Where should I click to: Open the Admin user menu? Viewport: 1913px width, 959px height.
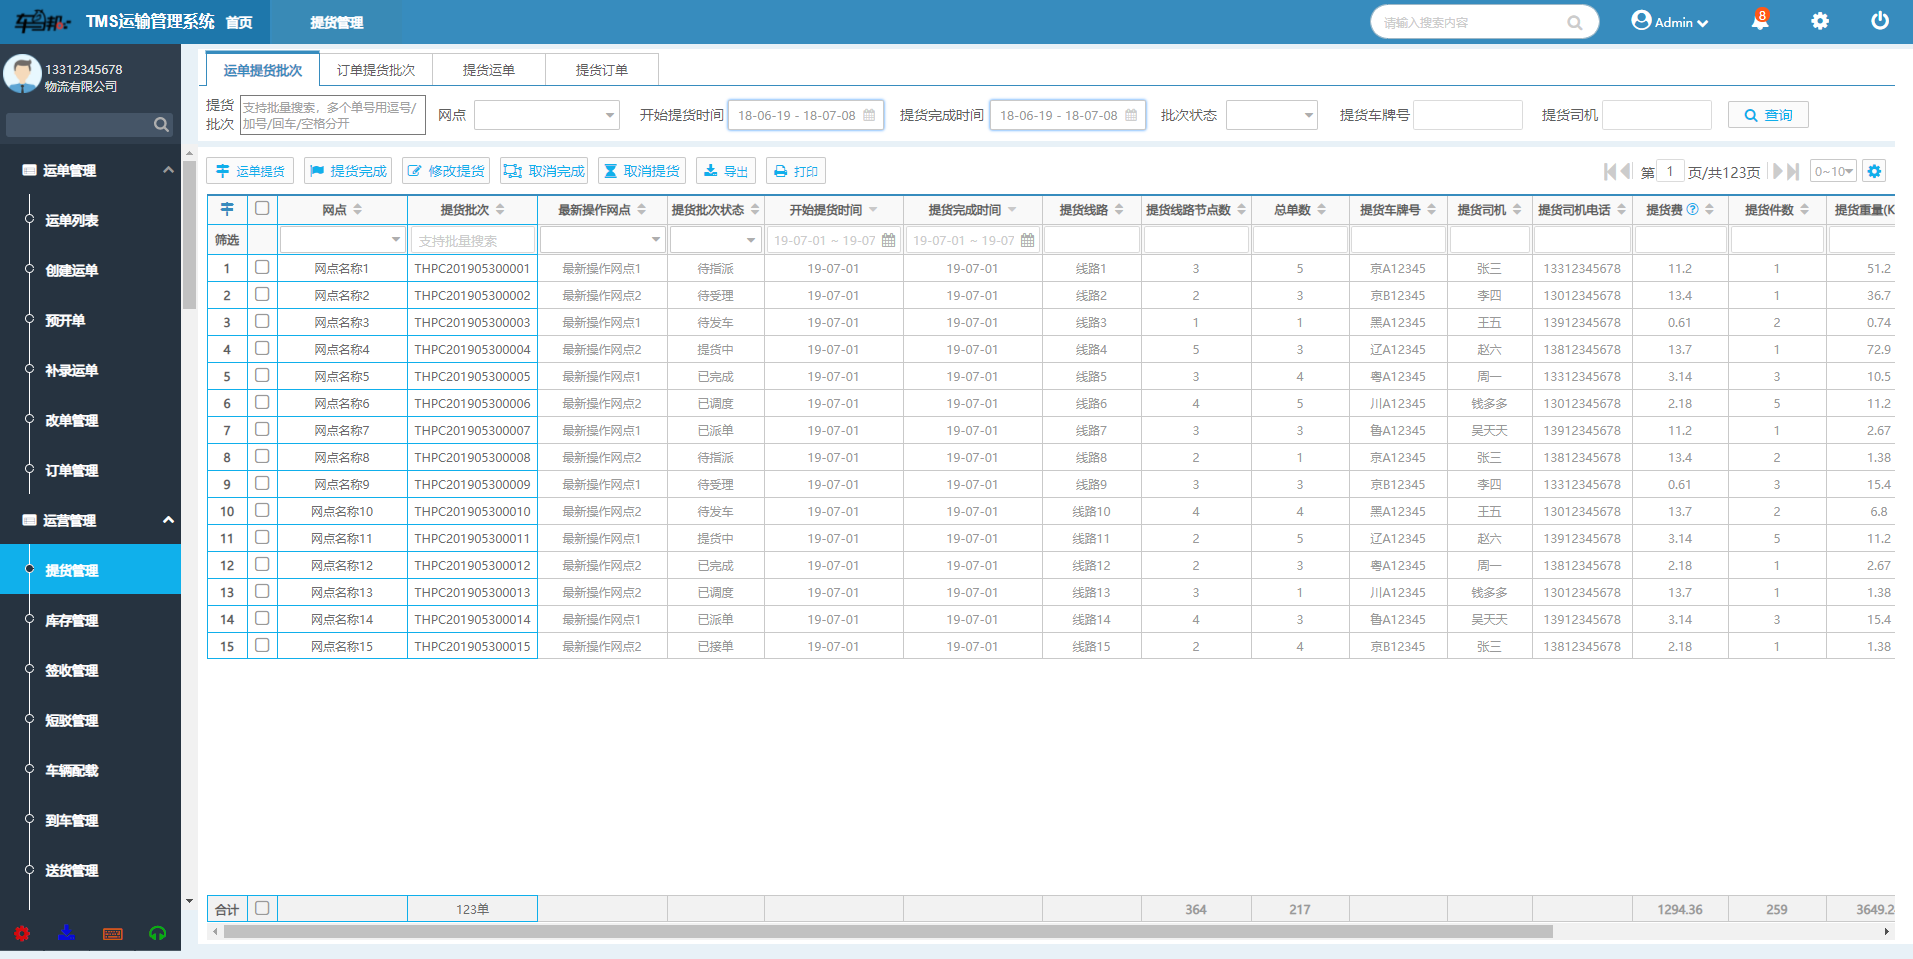click(1670, 22)
